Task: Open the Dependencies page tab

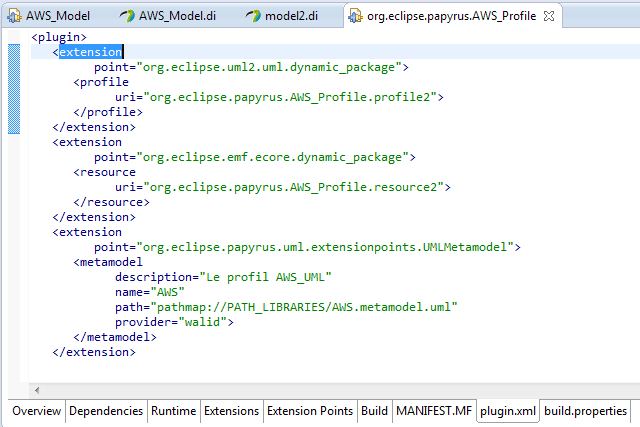Action: tap(106, 411)
